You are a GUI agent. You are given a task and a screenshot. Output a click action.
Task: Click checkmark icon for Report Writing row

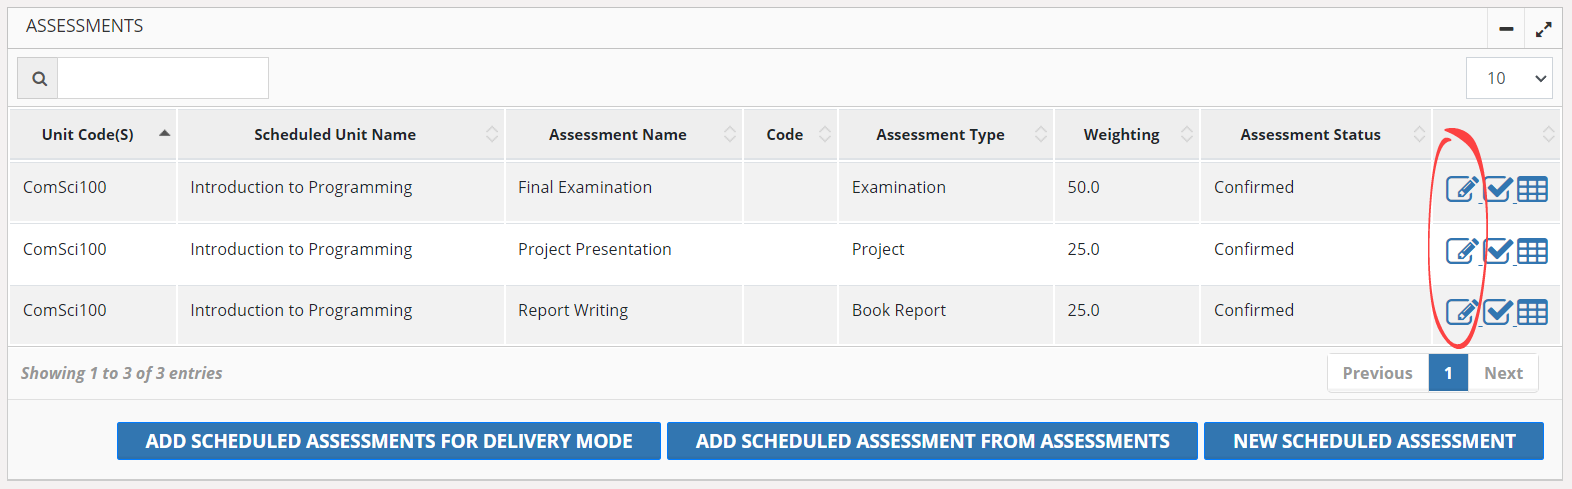tap(1497, 312)
